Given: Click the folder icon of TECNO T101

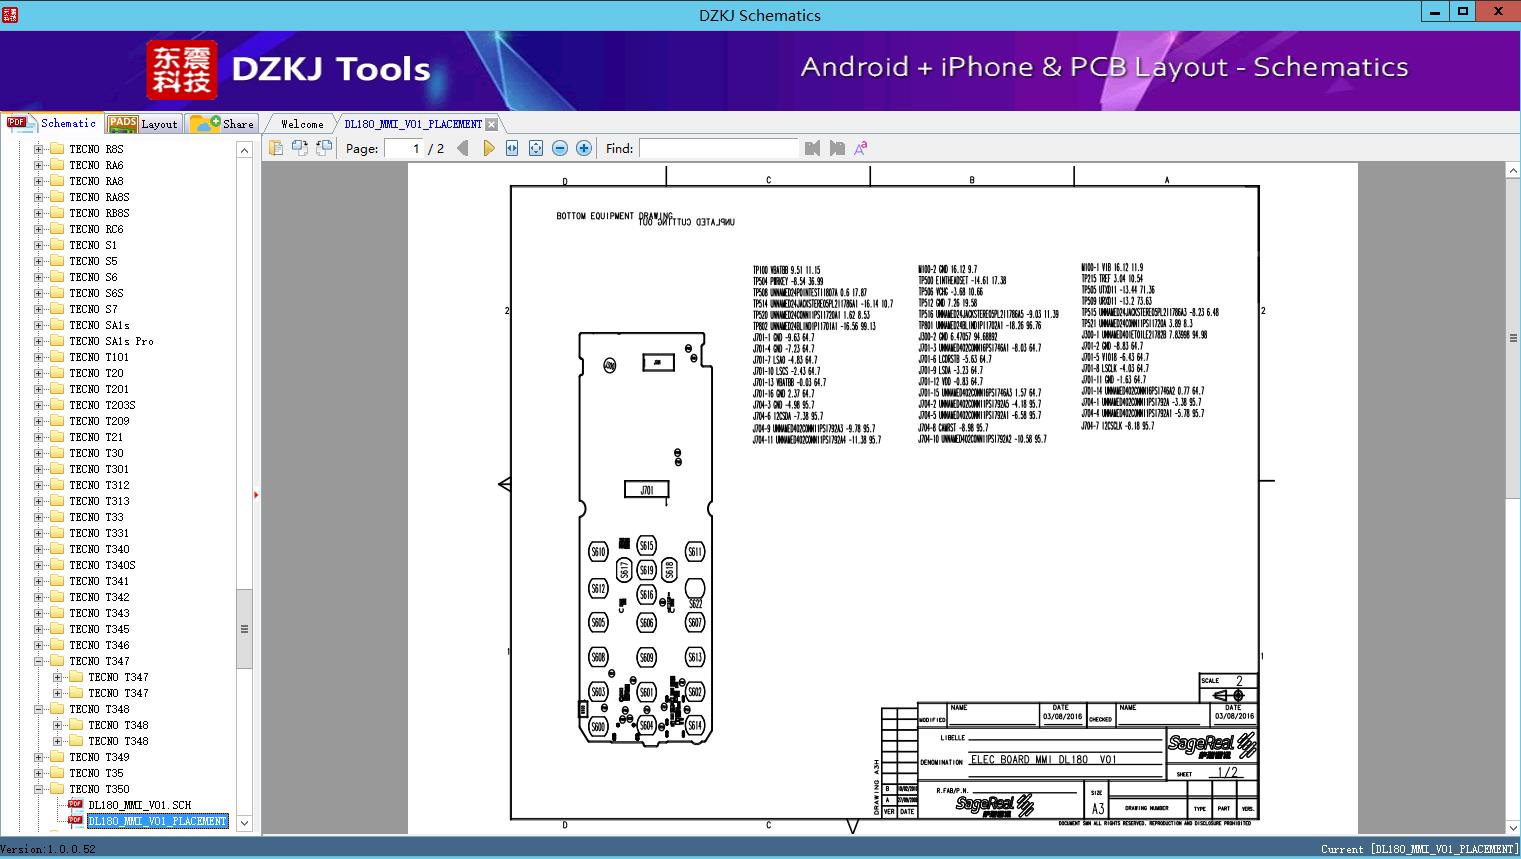Looking at the screenshot, I should [57, 357].
